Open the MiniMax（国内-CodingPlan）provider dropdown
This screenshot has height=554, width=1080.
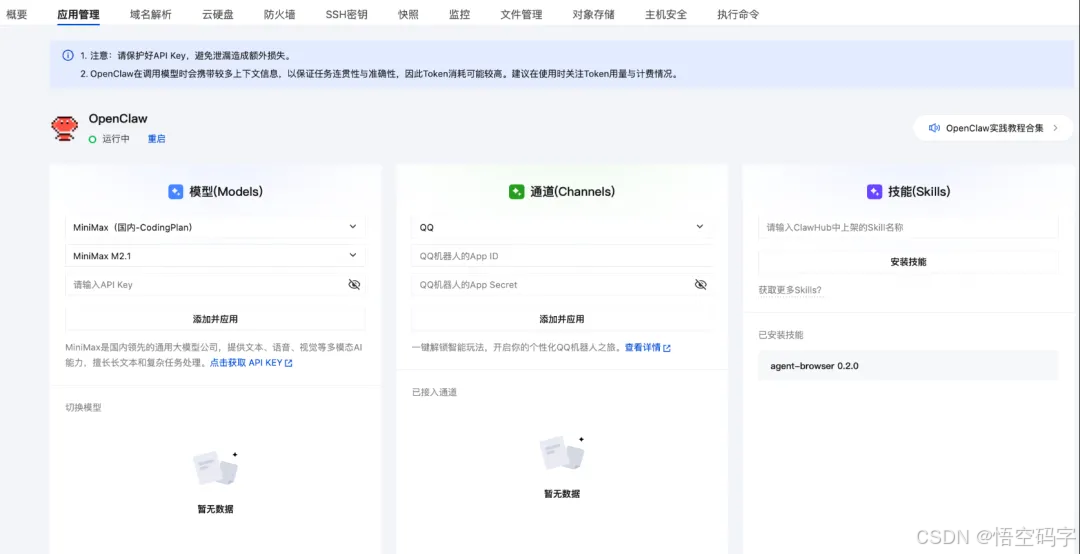pyautogui.click(x=216, y=227)
